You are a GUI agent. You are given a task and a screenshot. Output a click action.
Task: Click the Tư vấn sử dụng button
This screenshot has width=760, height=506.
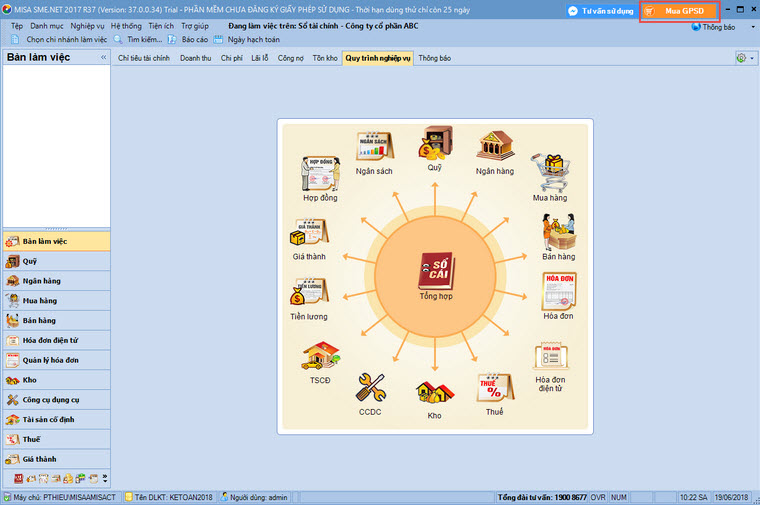(601, 10)
